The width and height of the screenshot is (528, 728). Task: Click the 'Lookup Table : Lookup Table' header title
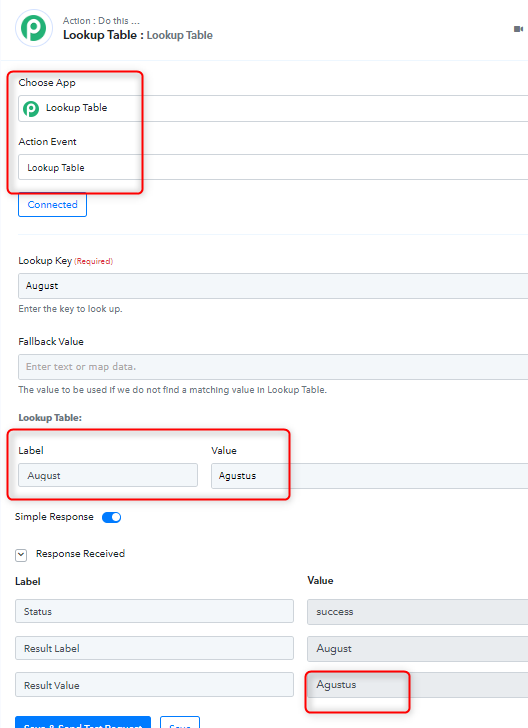[x=138, y=35]
